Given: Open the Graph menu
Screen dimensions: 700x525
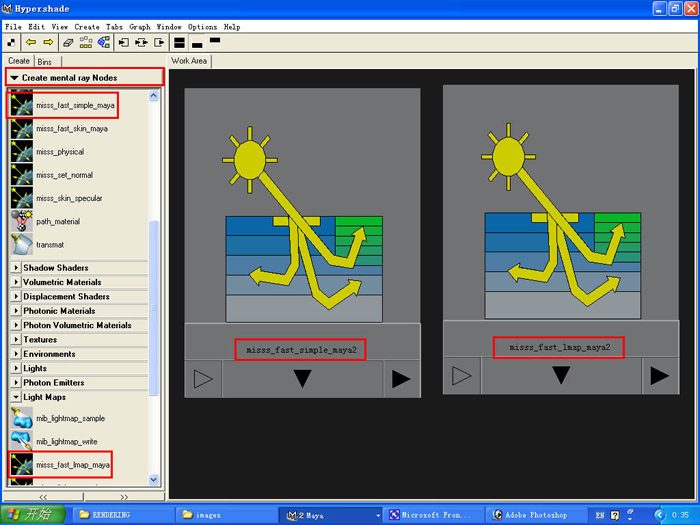Looking at the screenshot, I should coord(140,27).
